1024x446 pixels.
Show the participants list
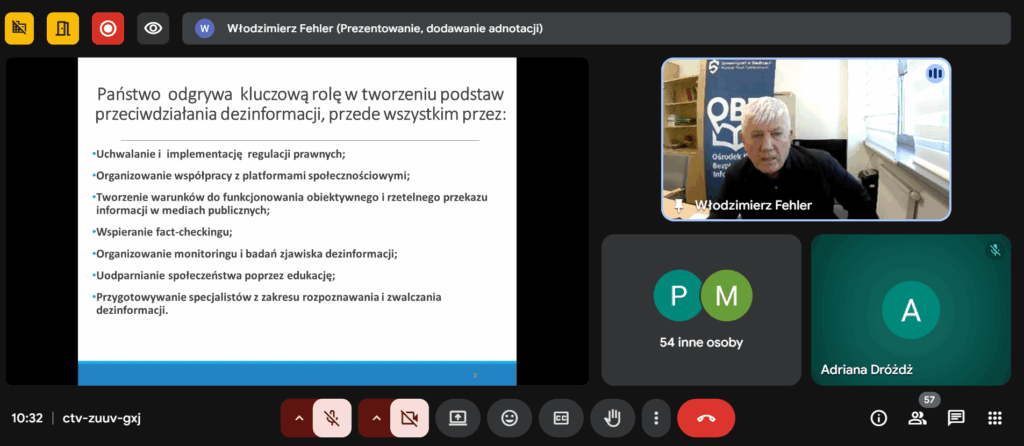coord(917,418)
